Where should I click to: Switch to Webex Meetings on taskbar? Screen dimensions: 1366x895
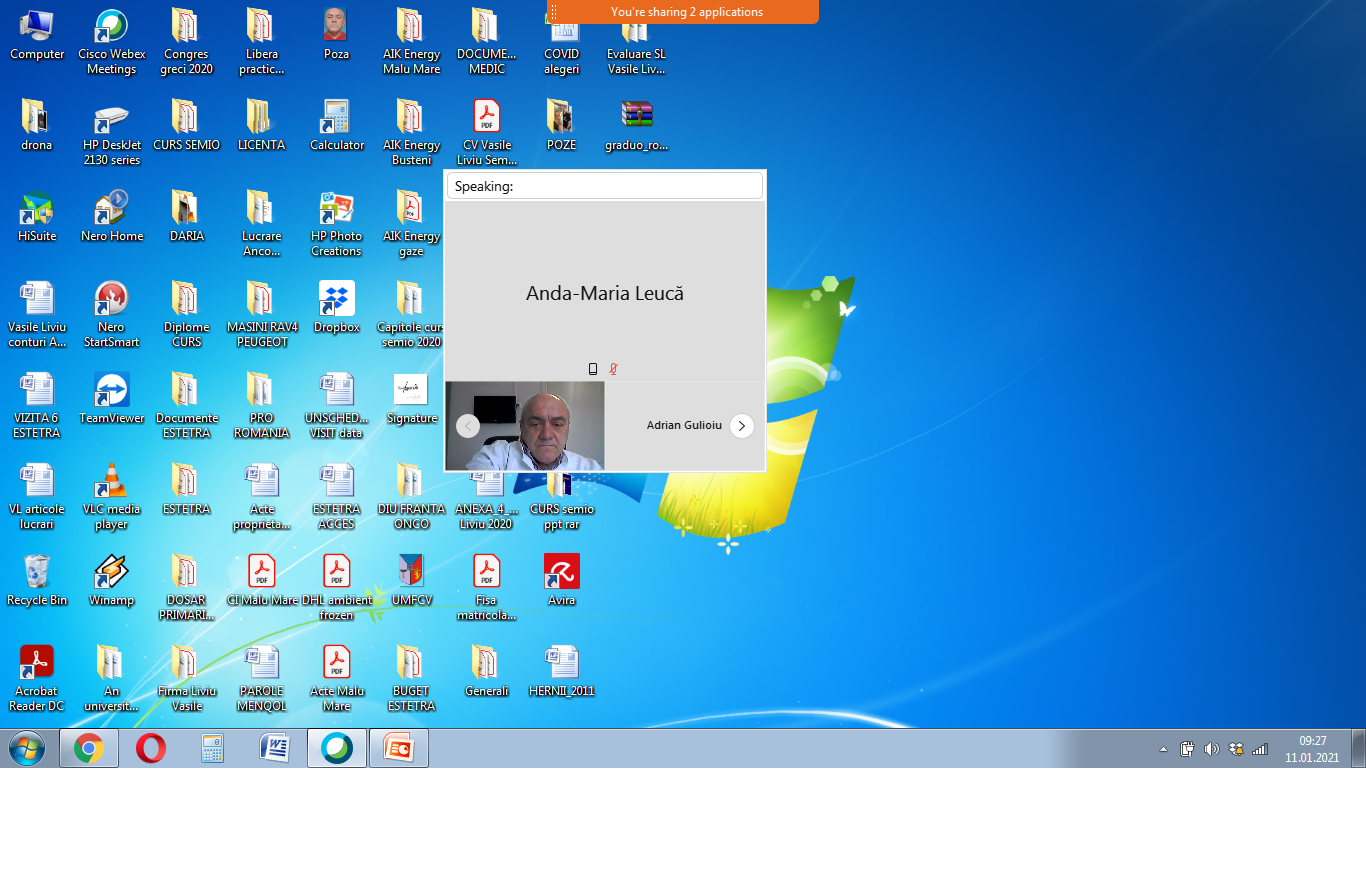click(337, 748)
